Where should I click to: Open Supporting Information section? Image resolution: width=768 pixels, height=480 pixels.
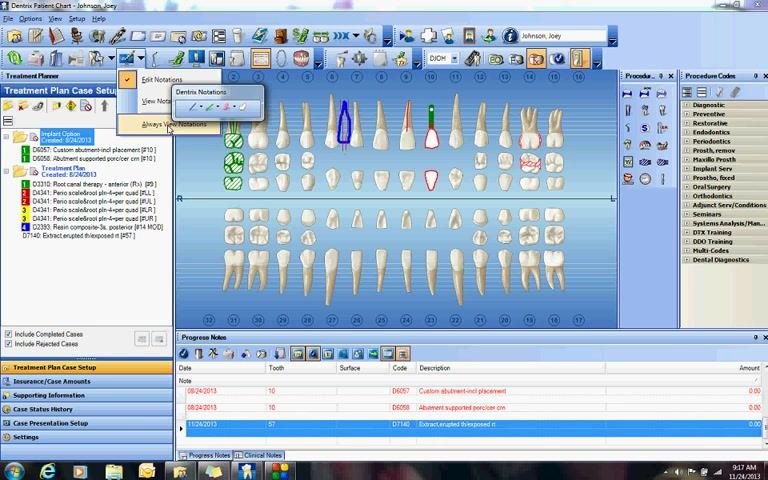[87, 395]
